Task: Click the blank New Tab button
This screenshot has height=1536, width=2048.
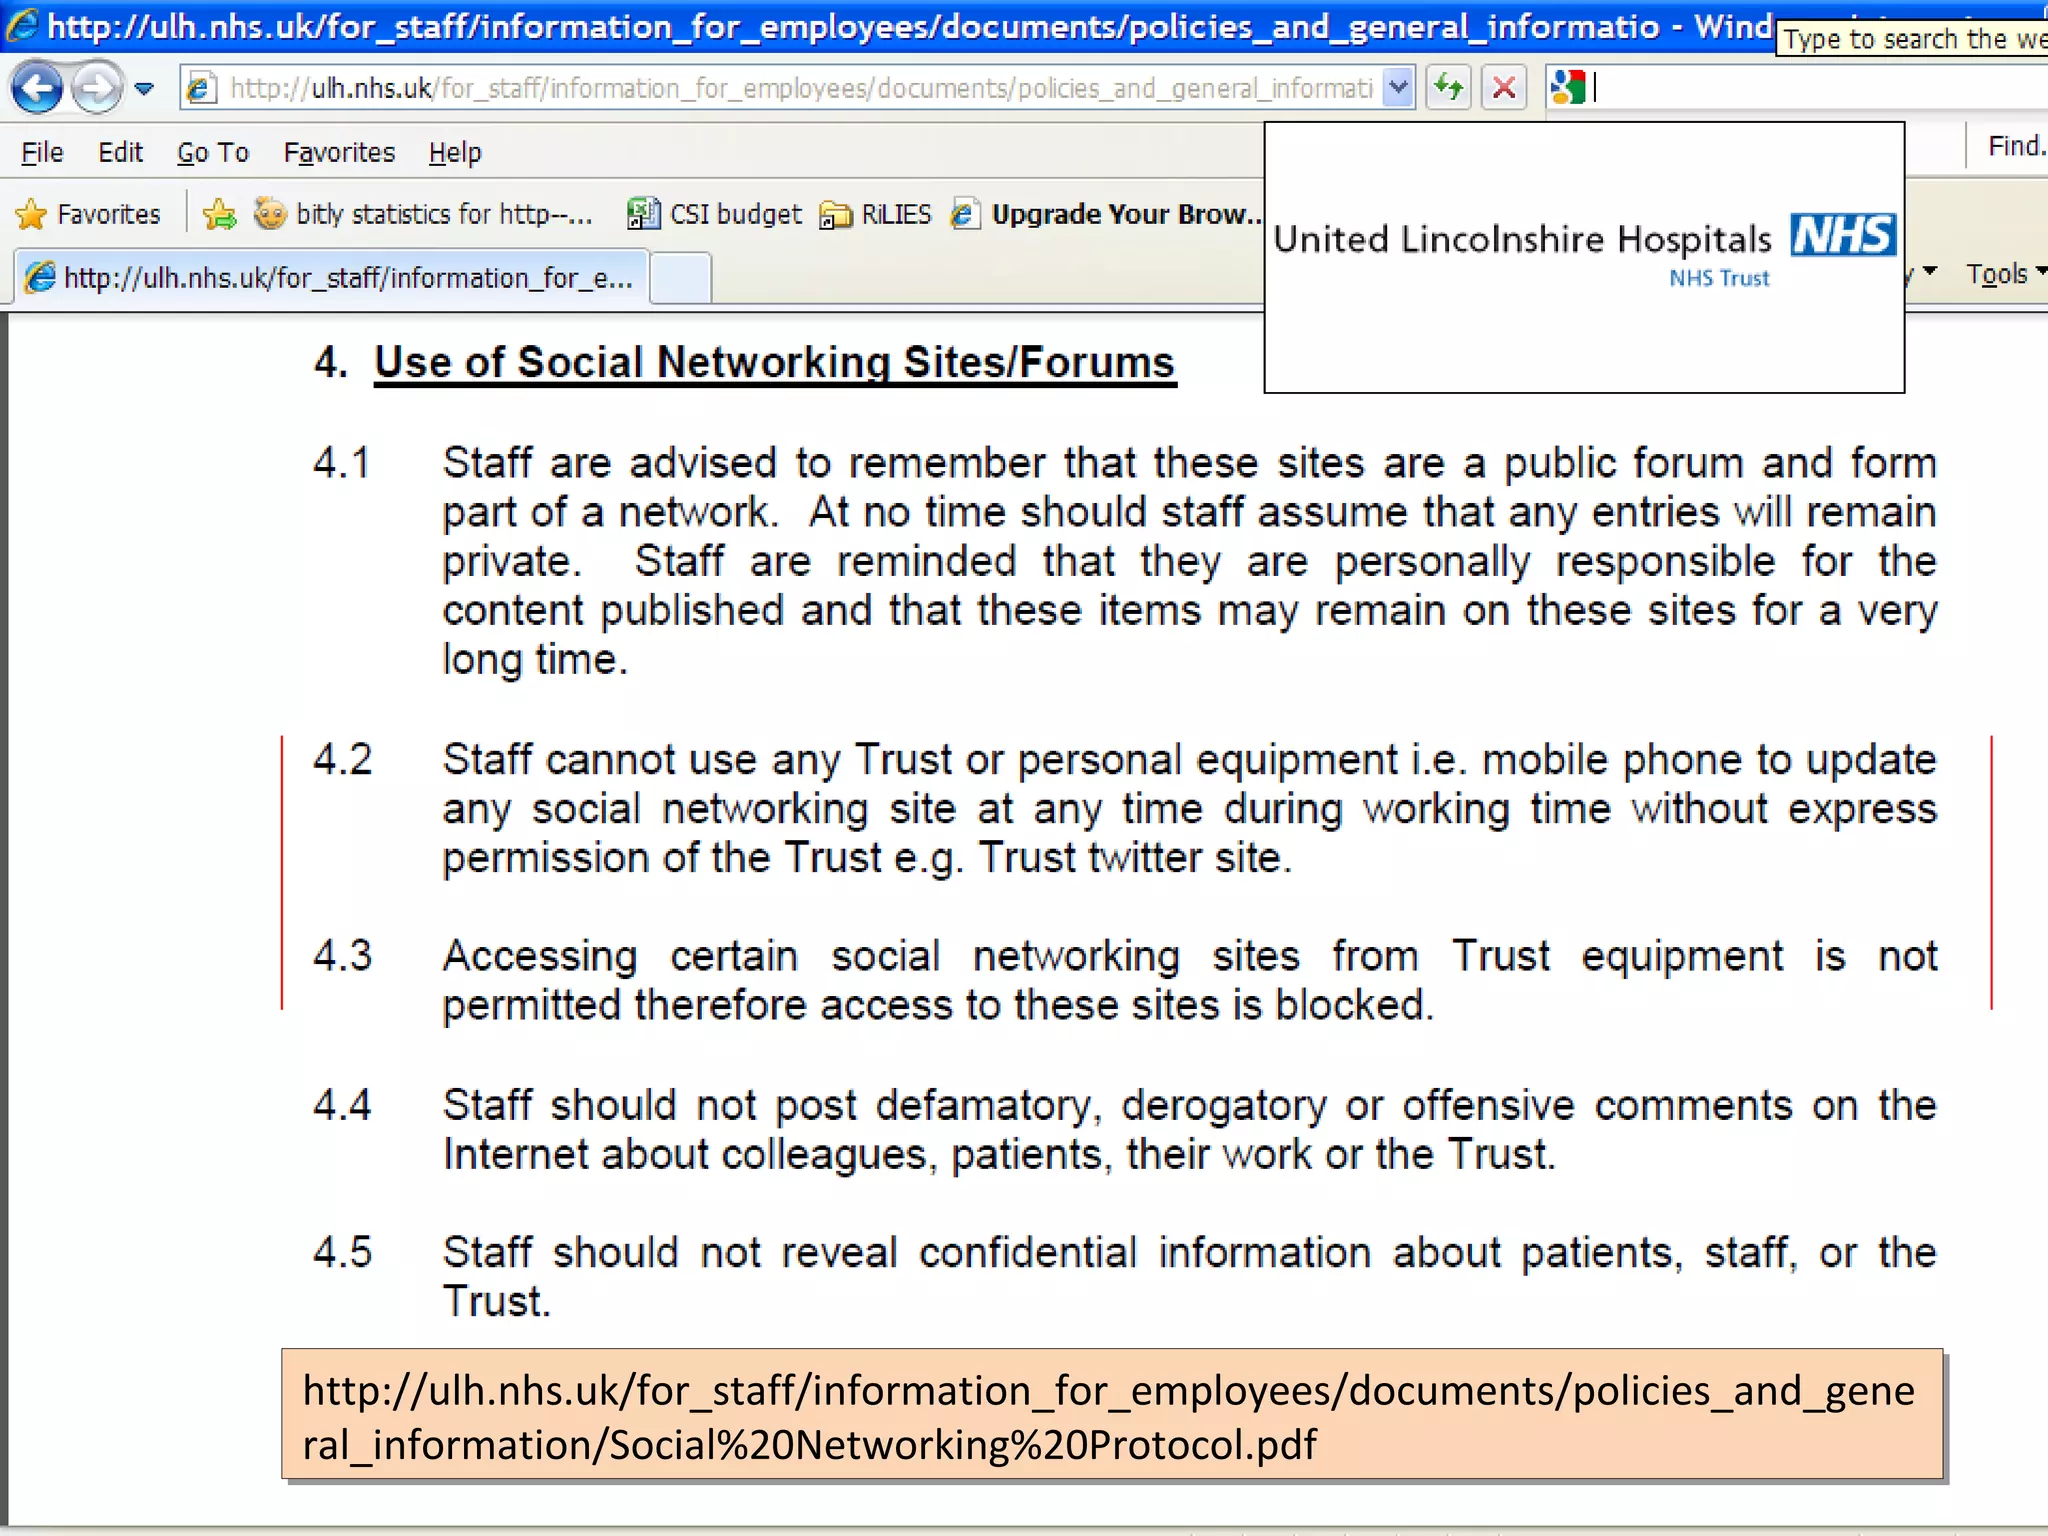Action: pos(680,278)
